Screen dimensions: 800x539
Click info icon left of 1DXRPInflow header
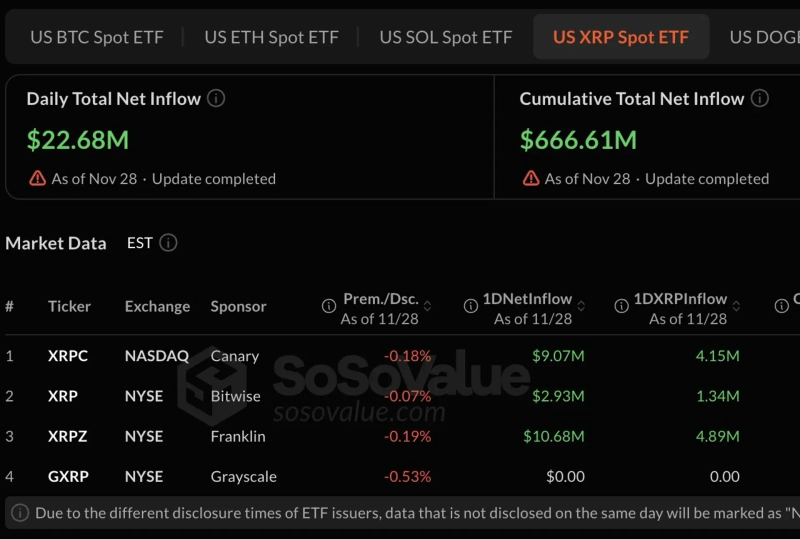pos(619,307)
